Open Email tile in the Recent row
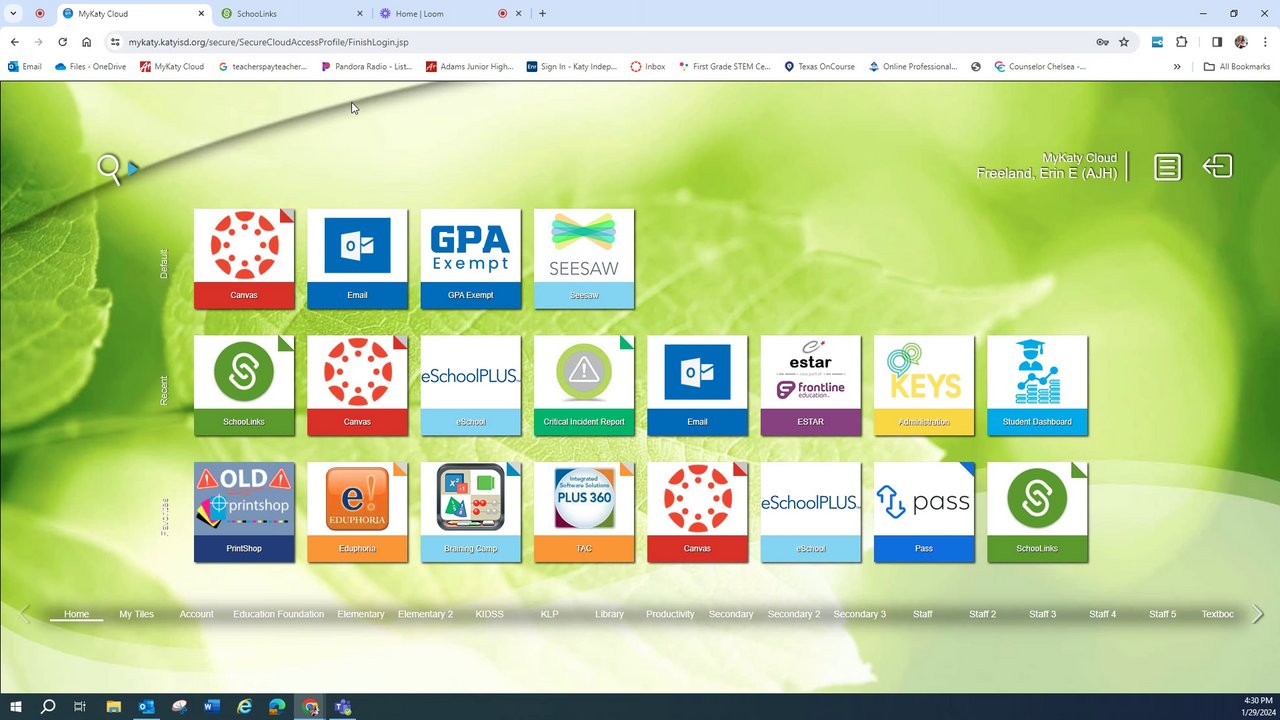The image size is (1280, 720). [697, 385]
